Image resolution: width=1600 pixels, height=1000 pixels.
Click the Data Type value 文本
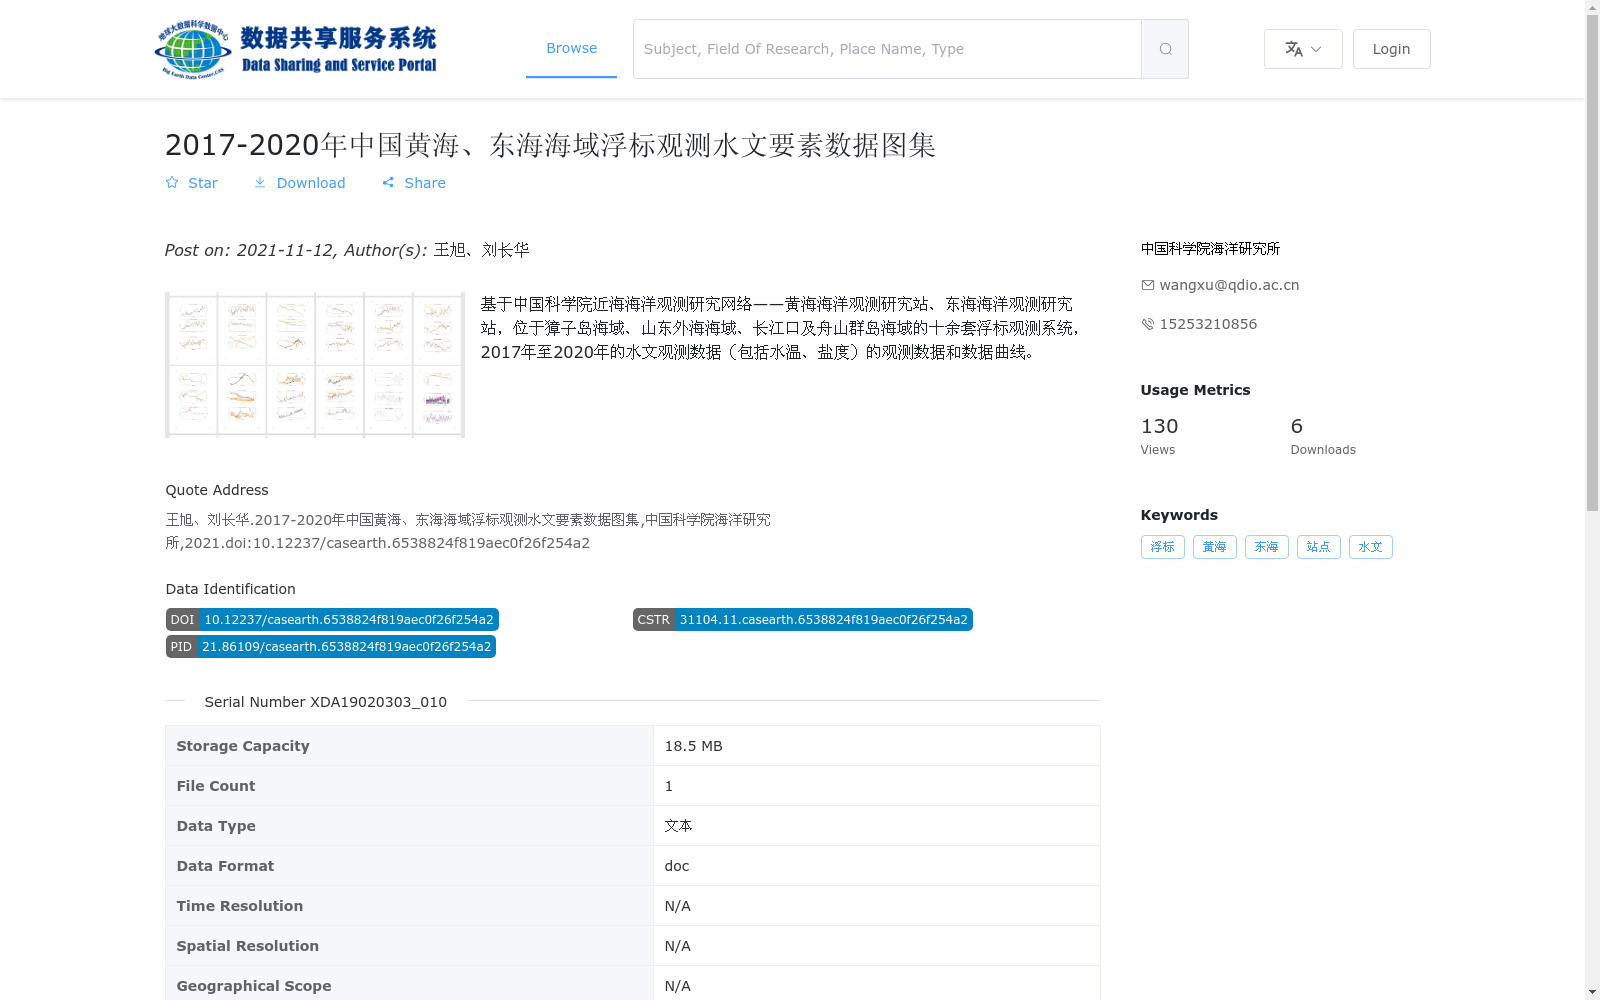pyautogui.click(x=678, y=826)
